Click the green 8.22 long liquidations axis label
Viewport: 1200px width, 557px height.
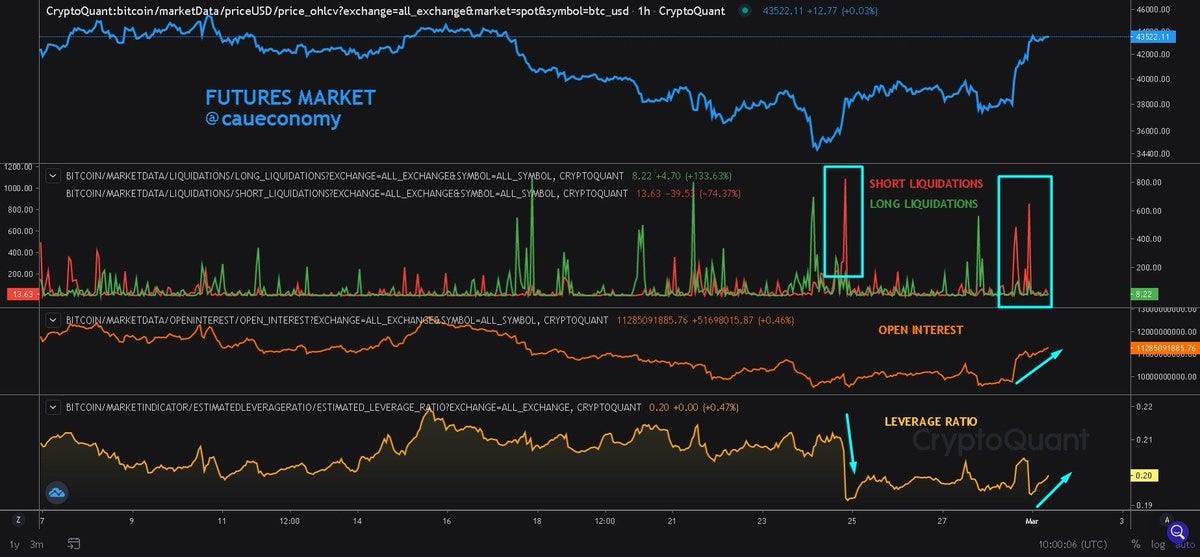(x=1145, y=294)
